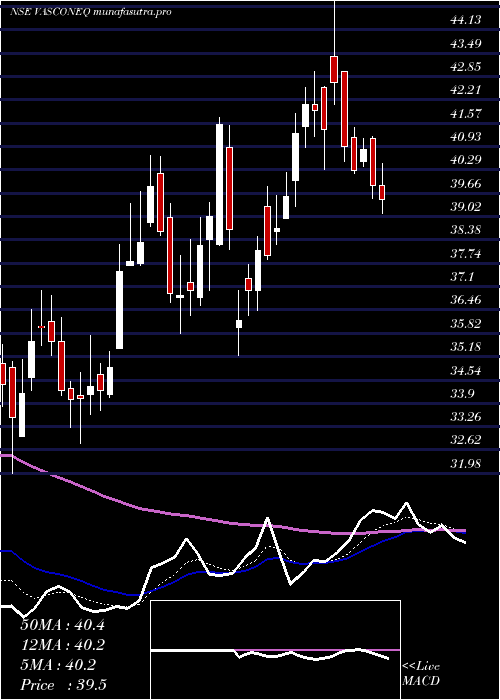Click inside the Live MACD inset chart
This screenshot has width=500, height=700.
275,650
